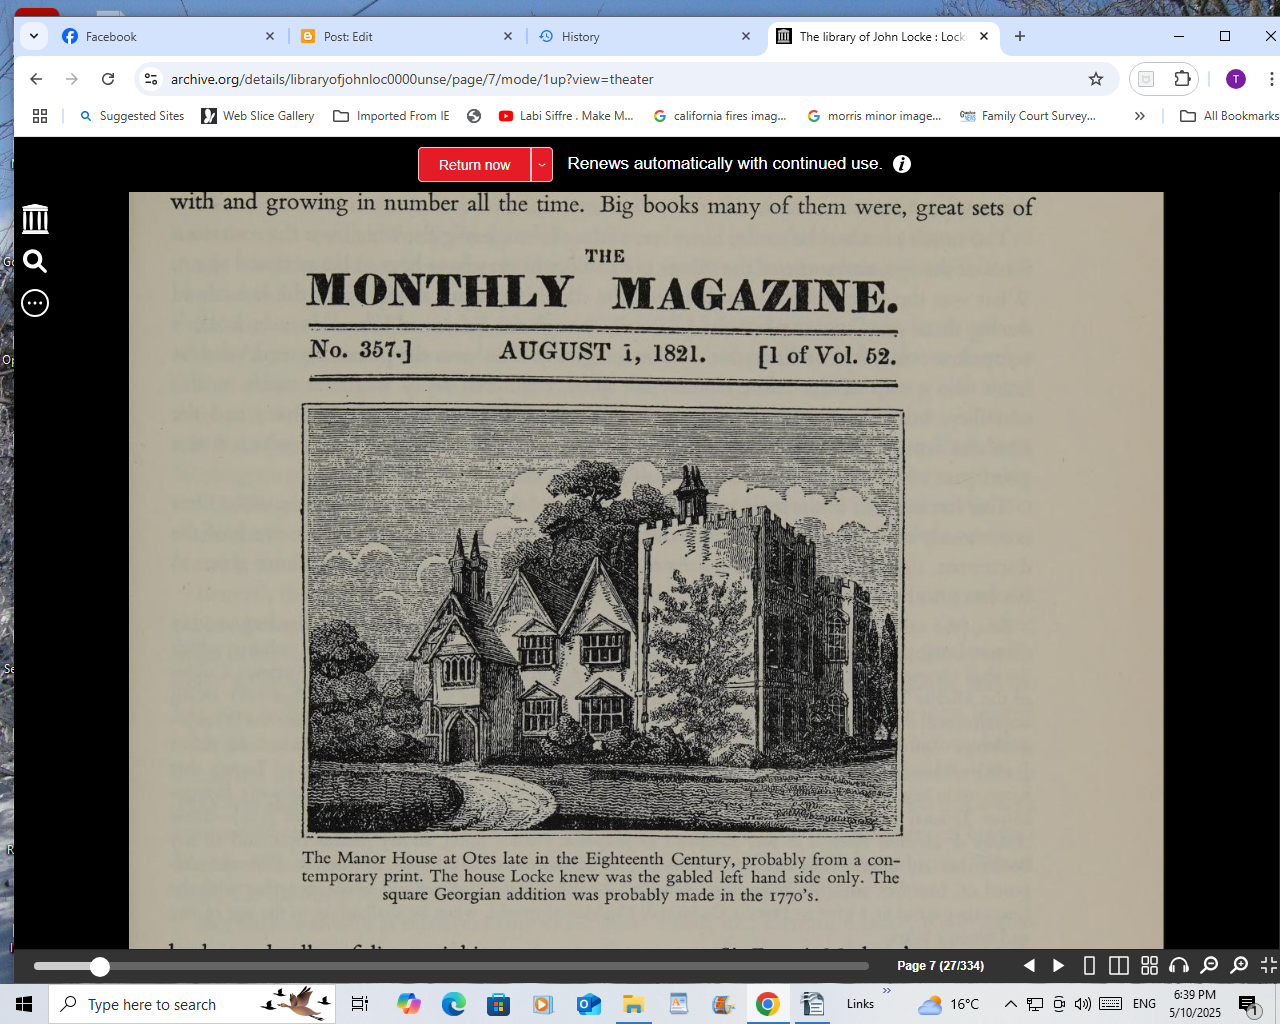
Task: Open Family Court Survey bookmark
Action: coord(1028,116)
